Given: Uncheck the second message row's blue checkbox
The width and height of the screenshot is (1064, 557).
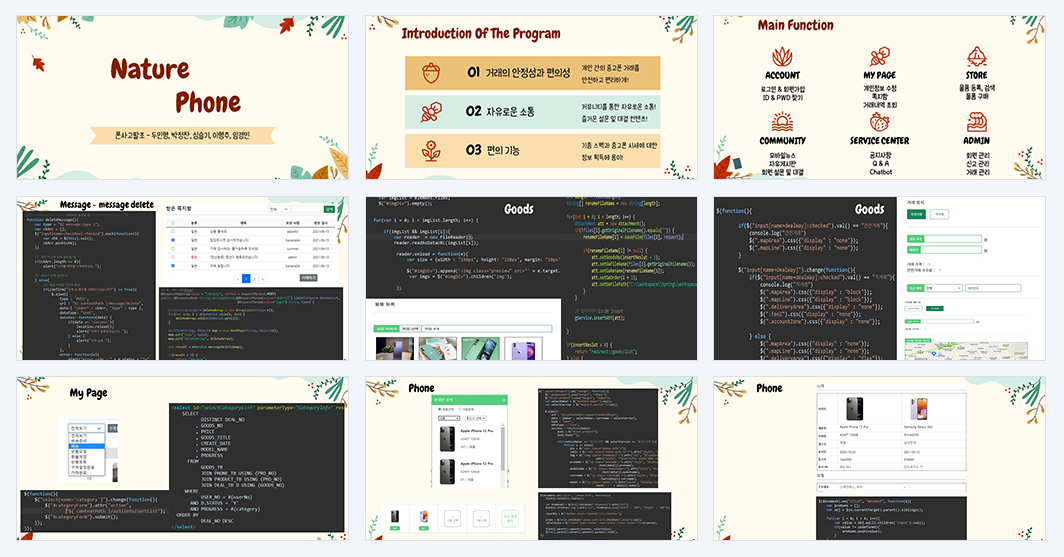Looking at the screenshot, I should [x=173, y=240].
